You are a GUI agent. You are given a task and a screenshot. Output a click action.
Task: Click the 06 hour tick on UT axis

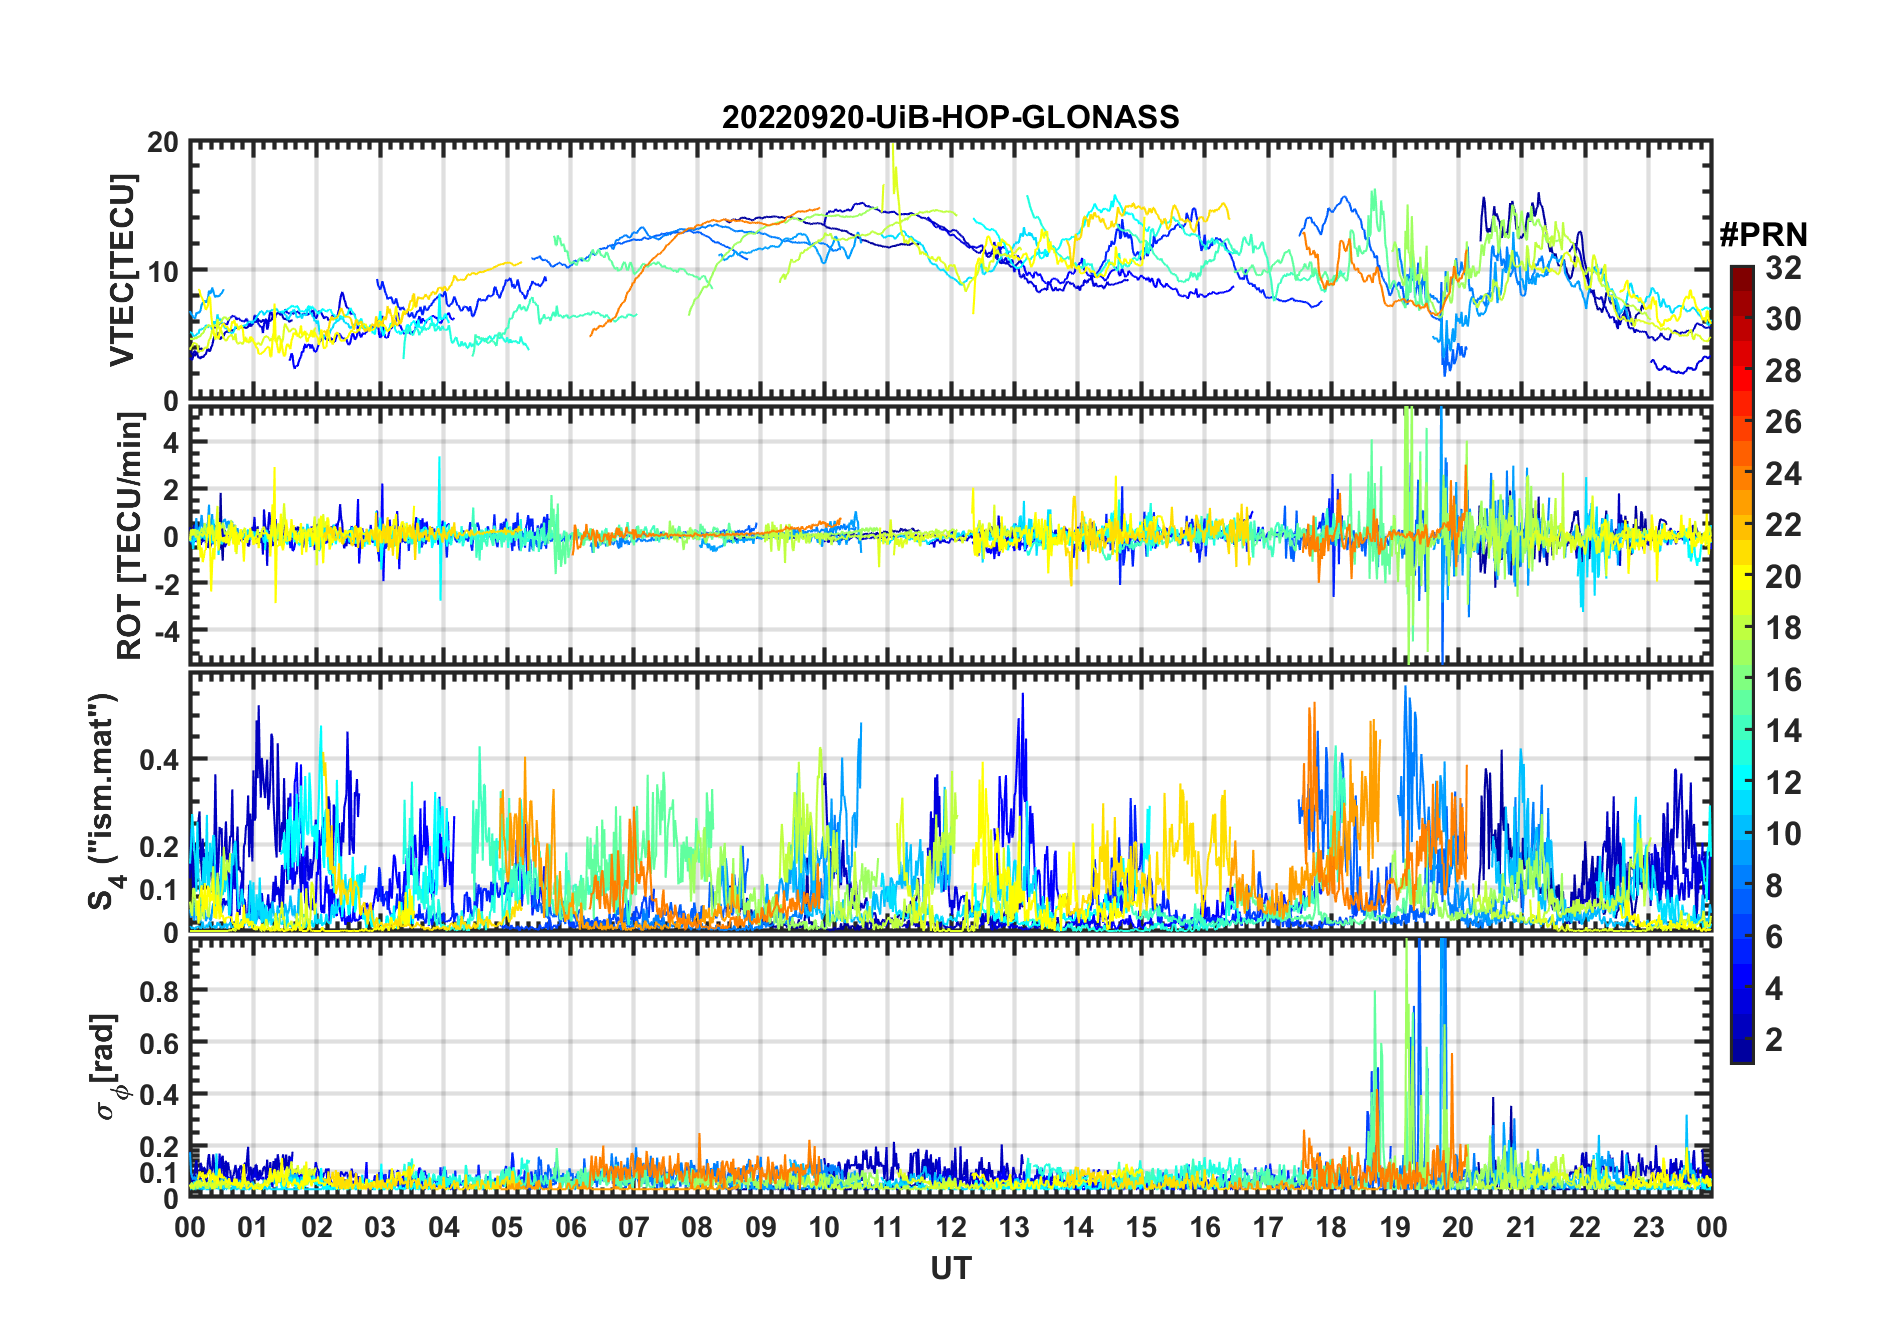pos(570,1227)
